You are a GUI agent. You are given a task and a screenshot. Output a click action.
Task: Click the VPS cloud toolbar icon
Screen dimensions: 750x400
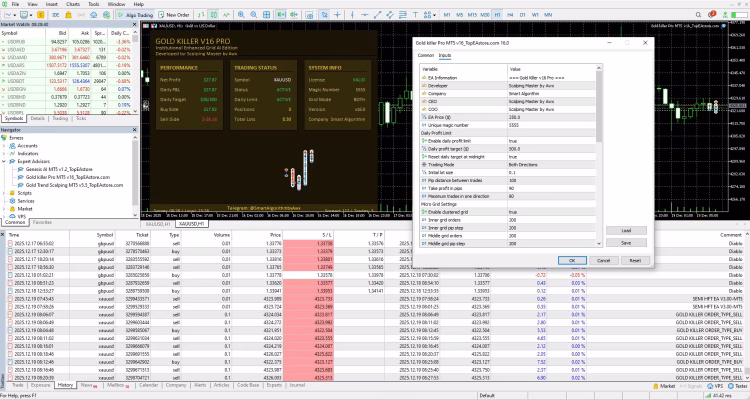point(94,15)
